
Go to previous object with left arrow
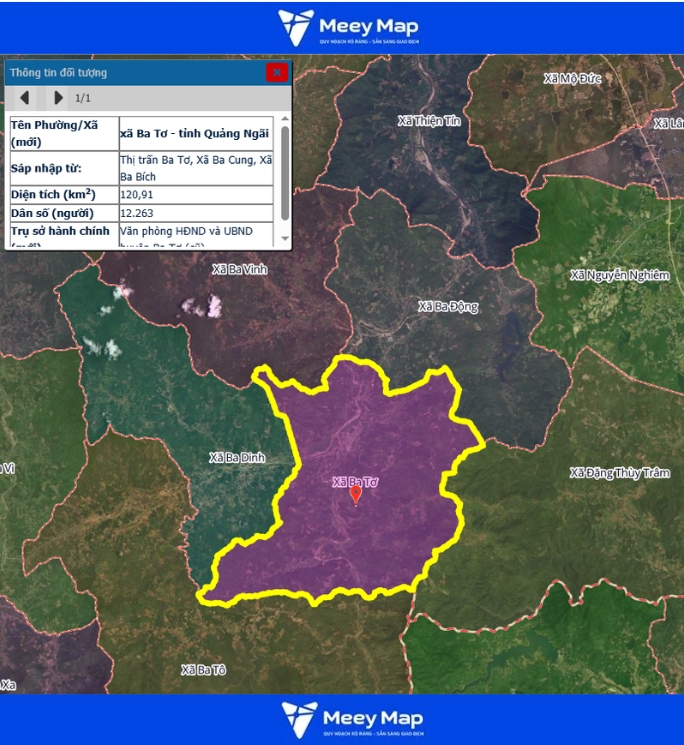pos(25,98)
